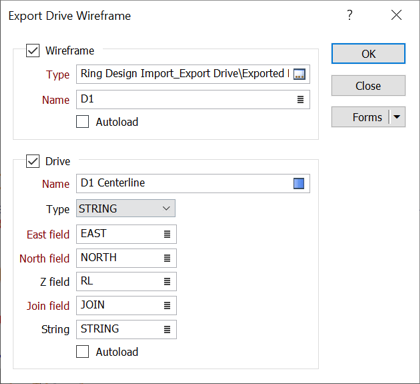Open Z field list selector icon
Viewport: 420px width, 384px height.
pyautogui.click(x=167, y=282)
